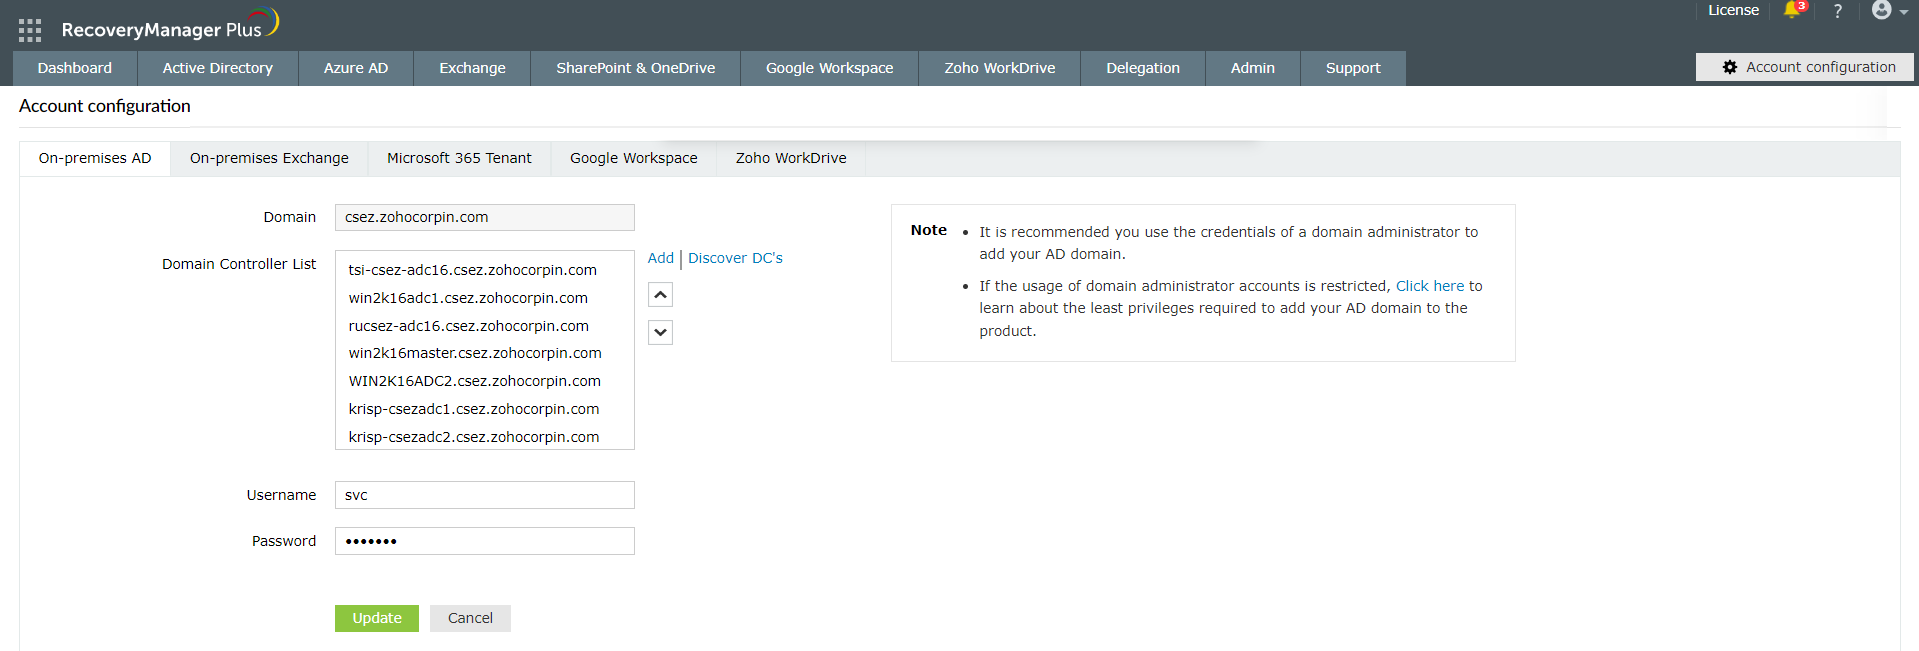Open the Active Directory menu tab
The width and height of the screenshot is (1919, 651).
(x=217, y=68)
